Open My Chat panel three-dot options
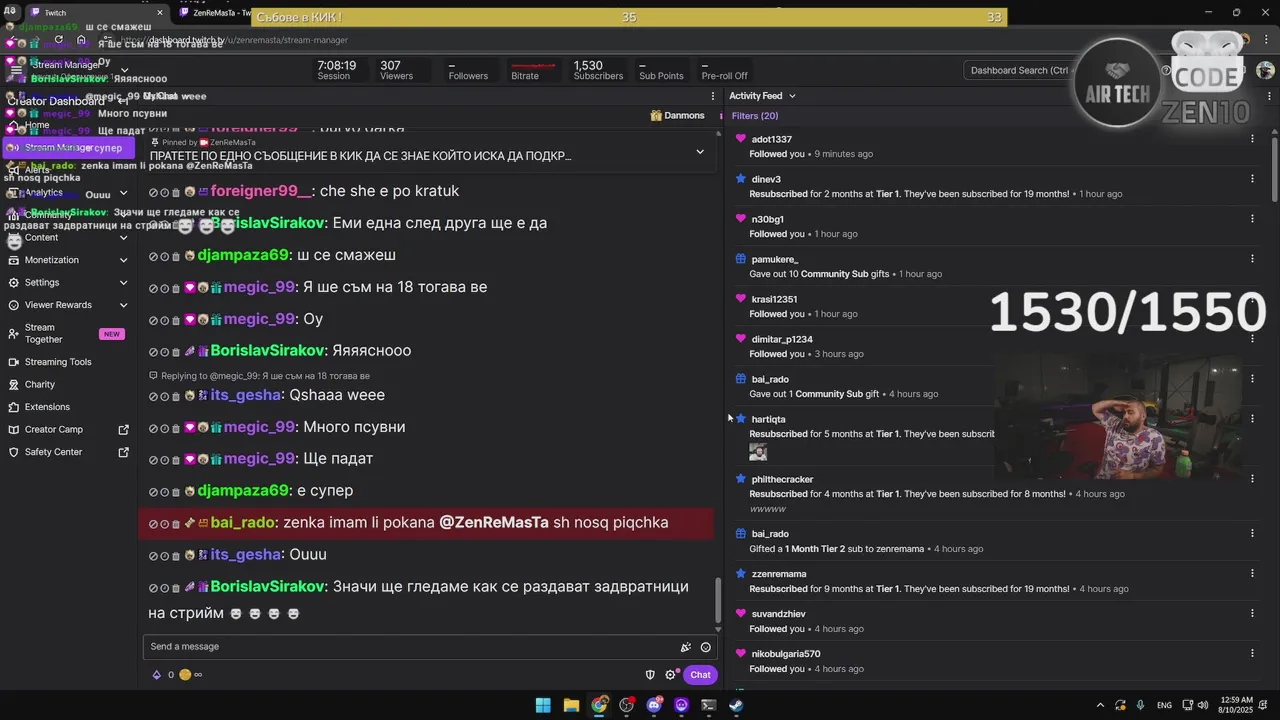 [713, 96]
